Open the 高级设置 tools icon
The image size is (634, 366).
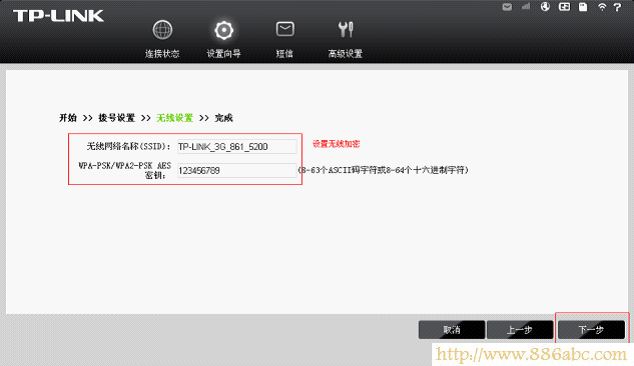coord(346,29)
